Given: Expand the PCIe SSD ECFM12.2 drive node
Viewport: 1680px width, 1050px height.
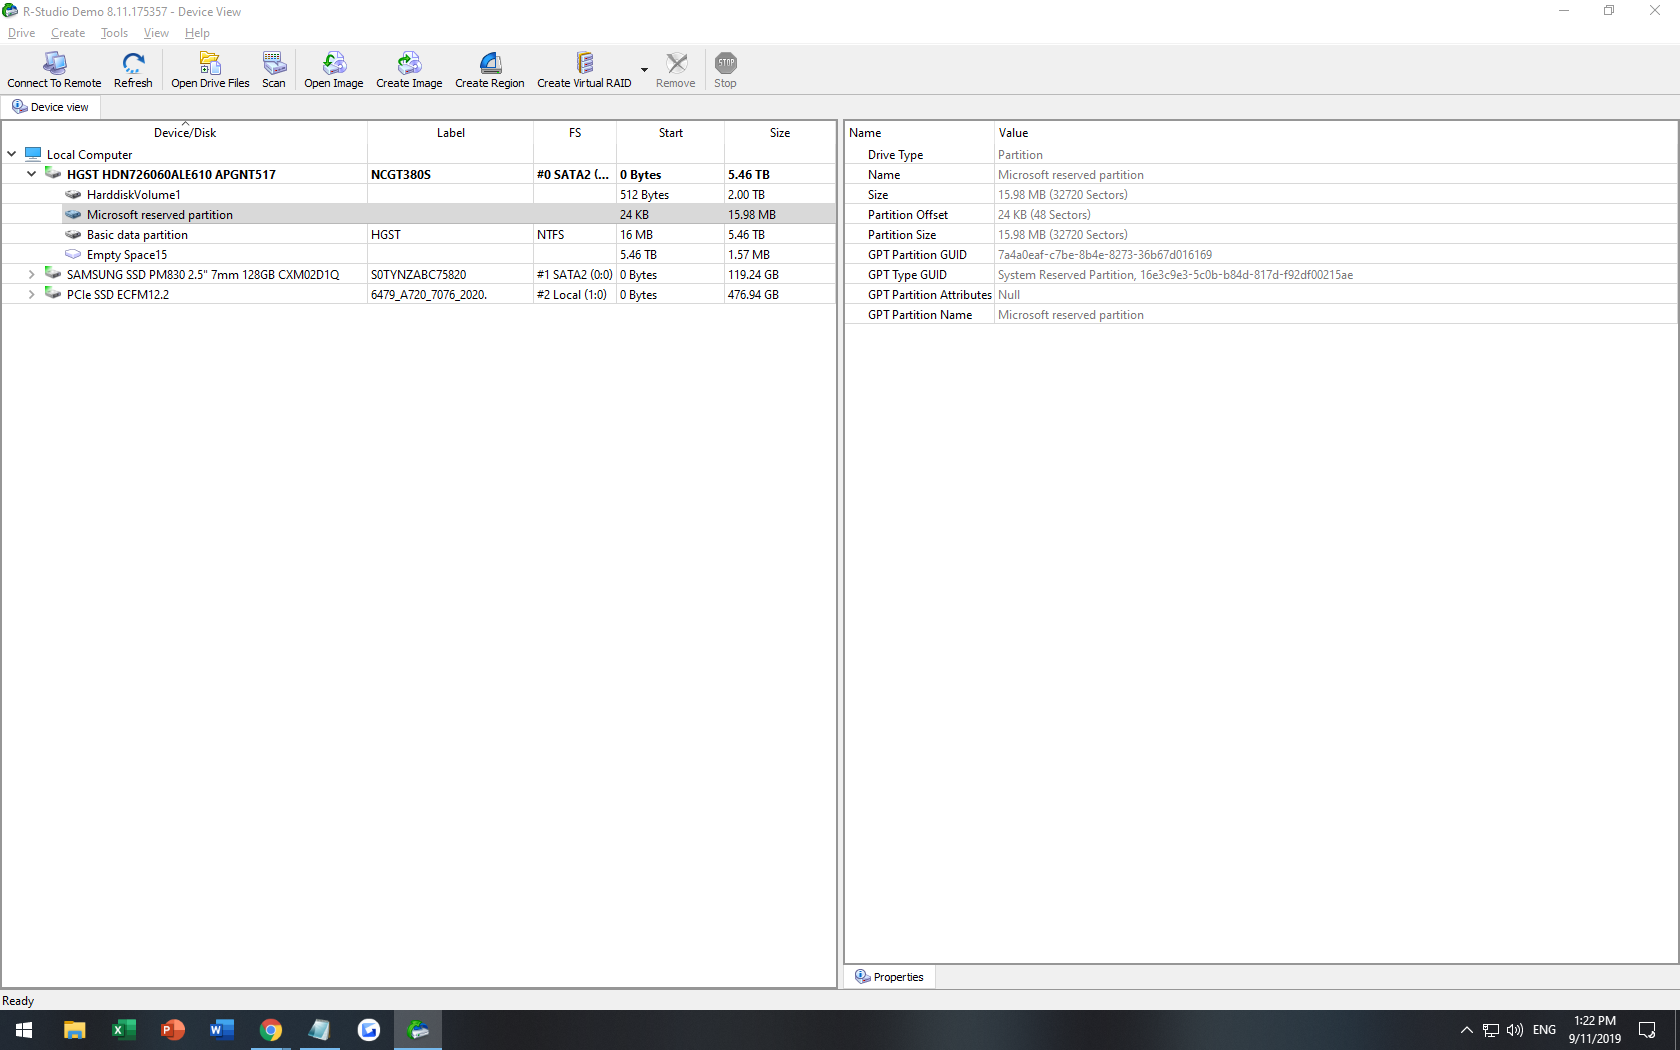Looking at the screenshot, I should 32,294.
